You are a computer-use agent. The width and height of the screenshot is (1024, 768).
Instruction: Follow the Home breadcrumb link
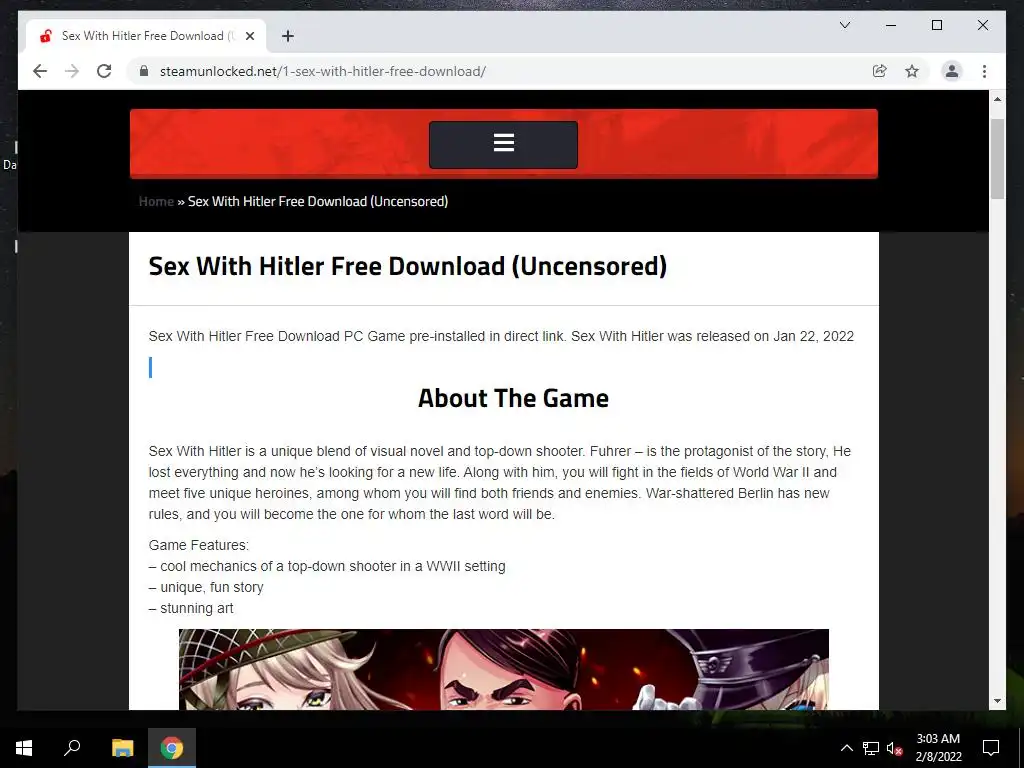tap(156, 201)
